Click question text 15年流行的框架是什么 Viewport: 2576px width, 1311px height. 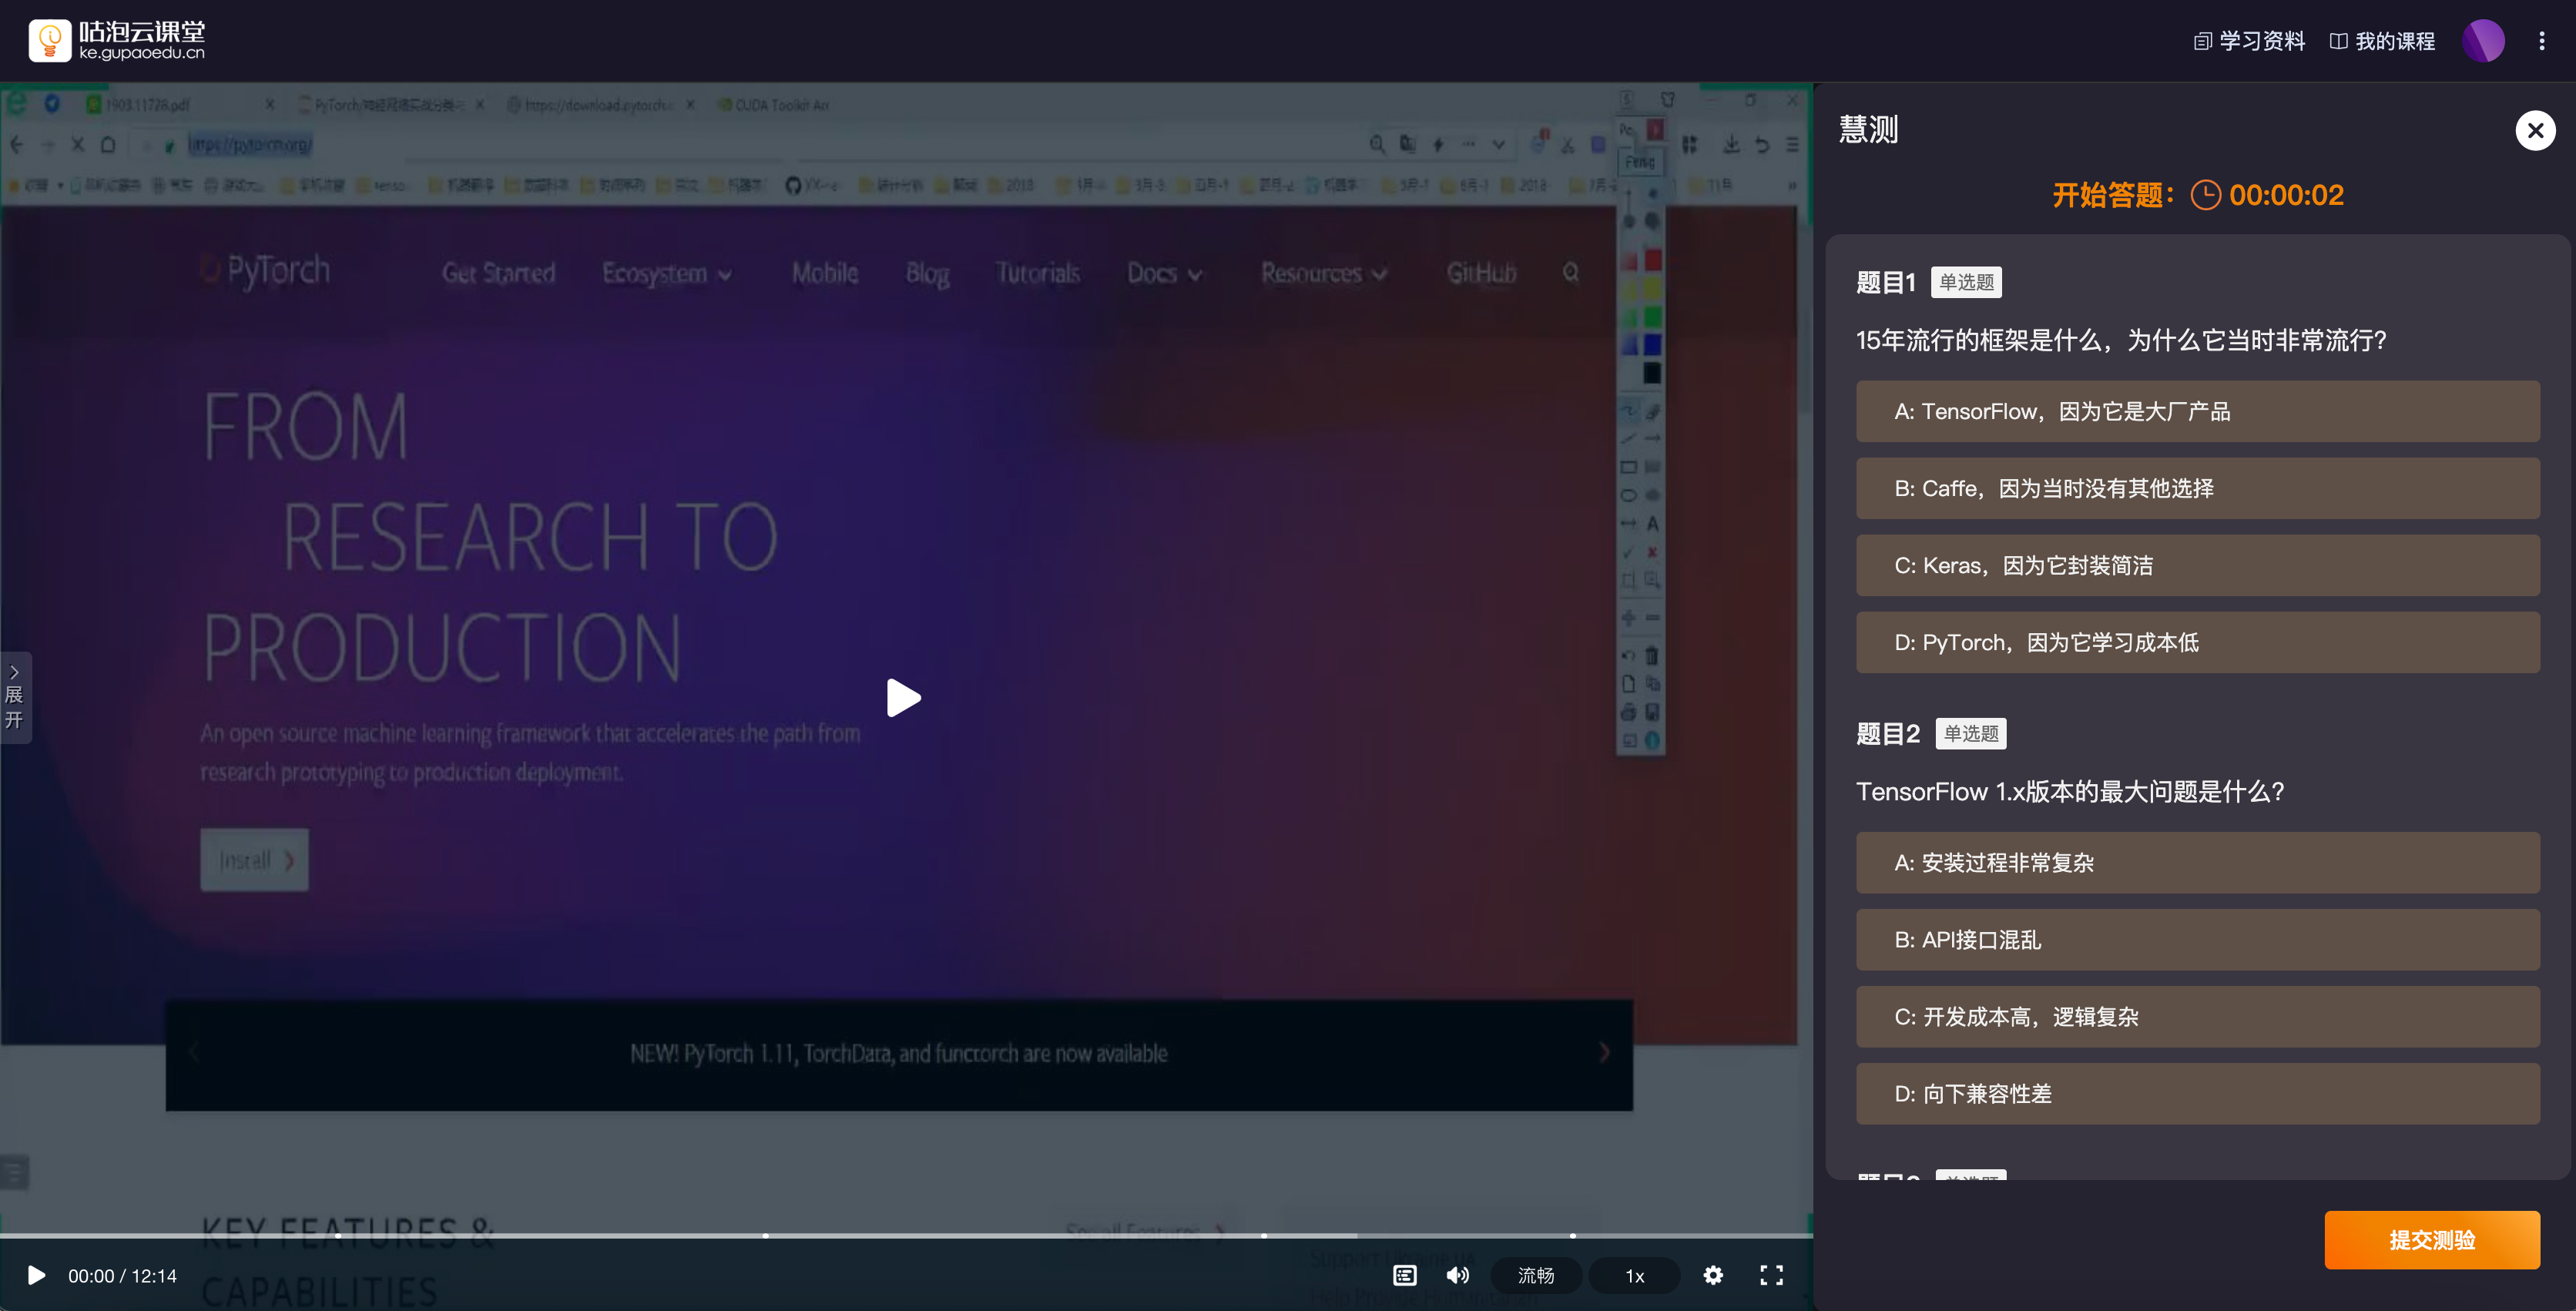[x=2121, y=340]
